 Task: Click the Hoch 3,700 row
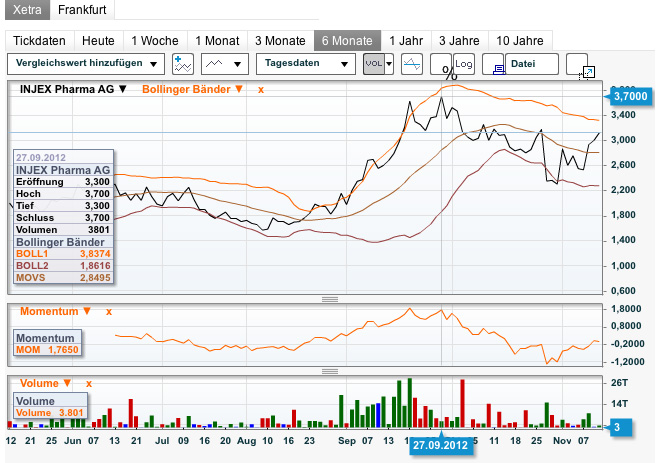[x=63, y=194]
